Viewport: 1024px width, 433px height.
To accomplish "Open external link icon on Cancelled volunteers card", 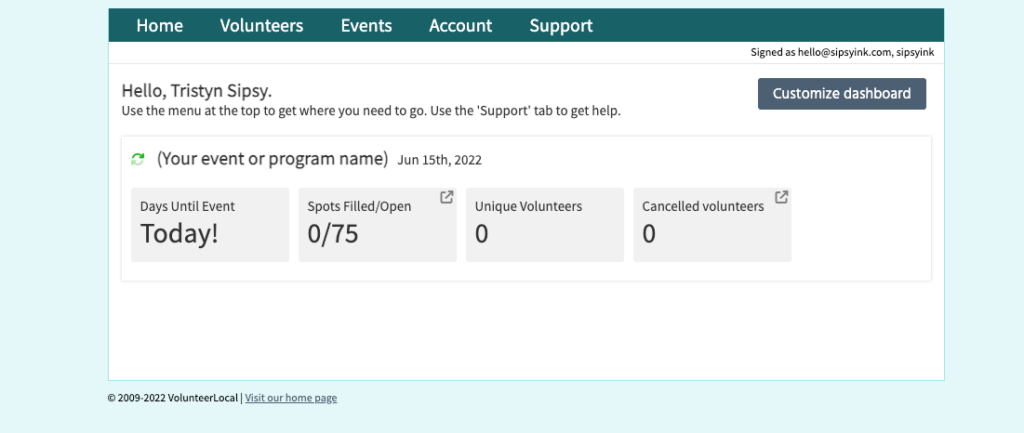I will tap(781, 197).
